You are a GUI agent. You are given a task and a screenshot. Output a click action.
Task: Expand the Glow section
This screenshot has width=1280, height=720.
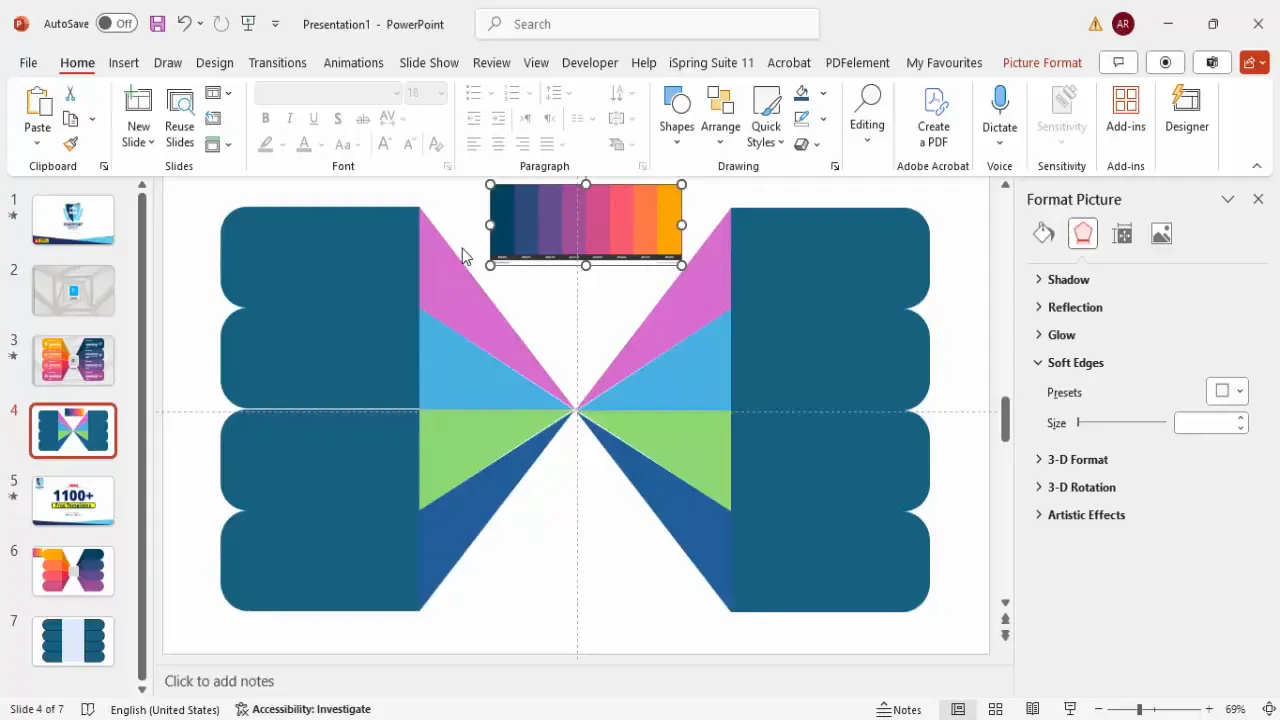pos(1061,335)
